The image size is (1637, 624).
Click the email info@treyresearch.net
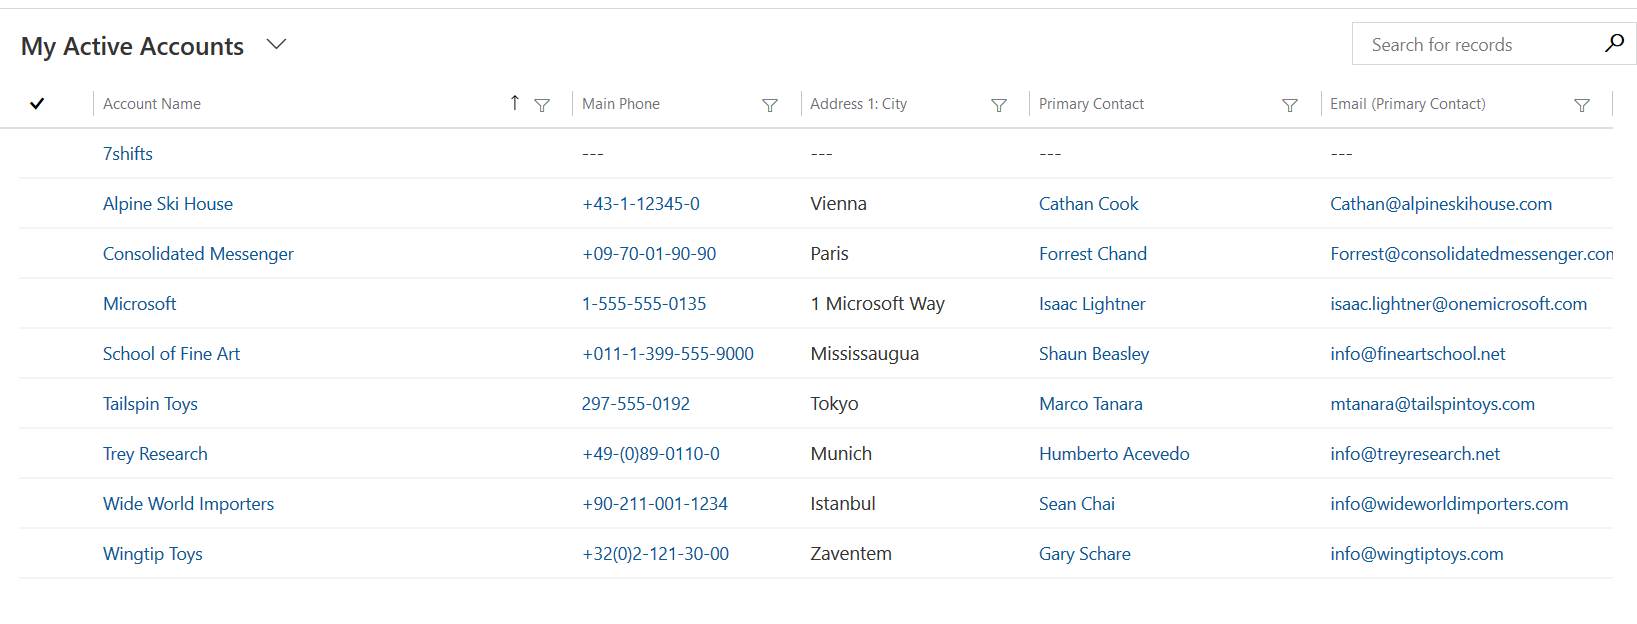(x=1415, y=454)
